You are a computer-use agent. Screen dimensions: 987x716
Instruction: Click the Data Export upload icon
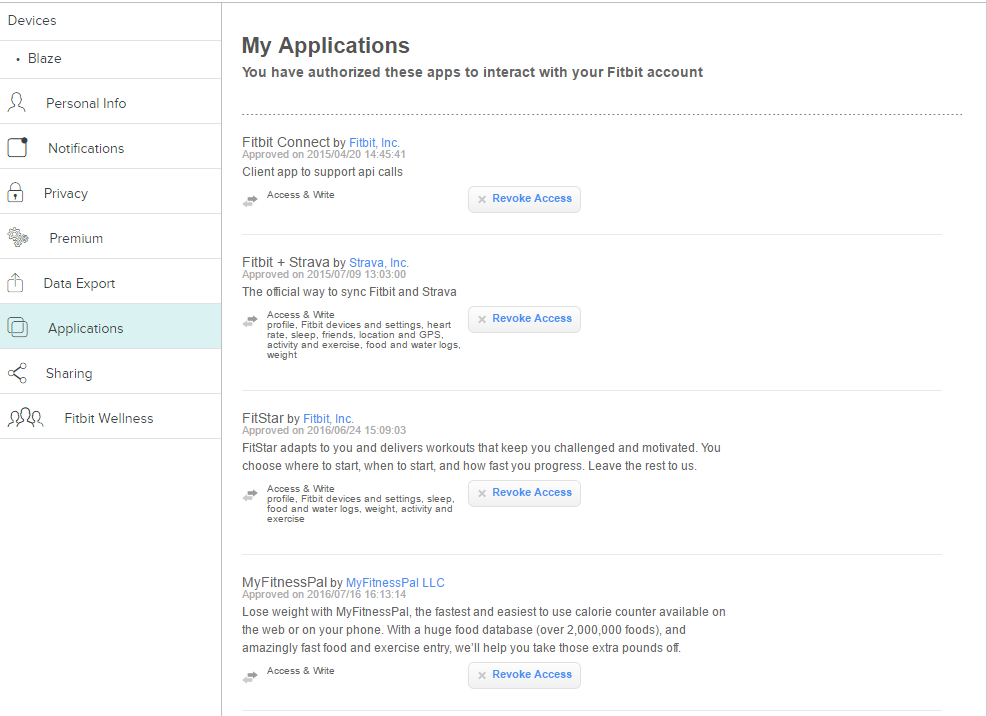tap(16, 283)
